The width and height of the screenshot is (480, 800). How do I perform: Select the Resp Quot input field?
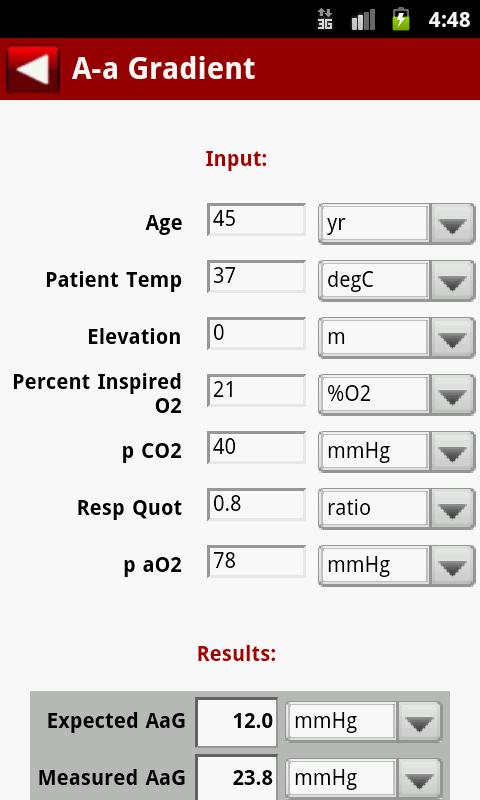click(x=256, y=506)
